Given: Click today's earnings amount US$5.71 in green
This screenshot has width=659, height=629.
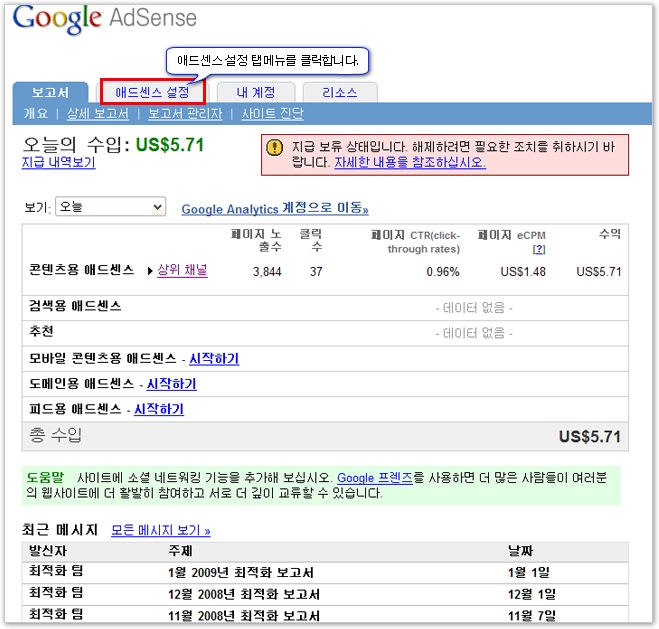Looking at the screenshot, I should pos(170,145).
